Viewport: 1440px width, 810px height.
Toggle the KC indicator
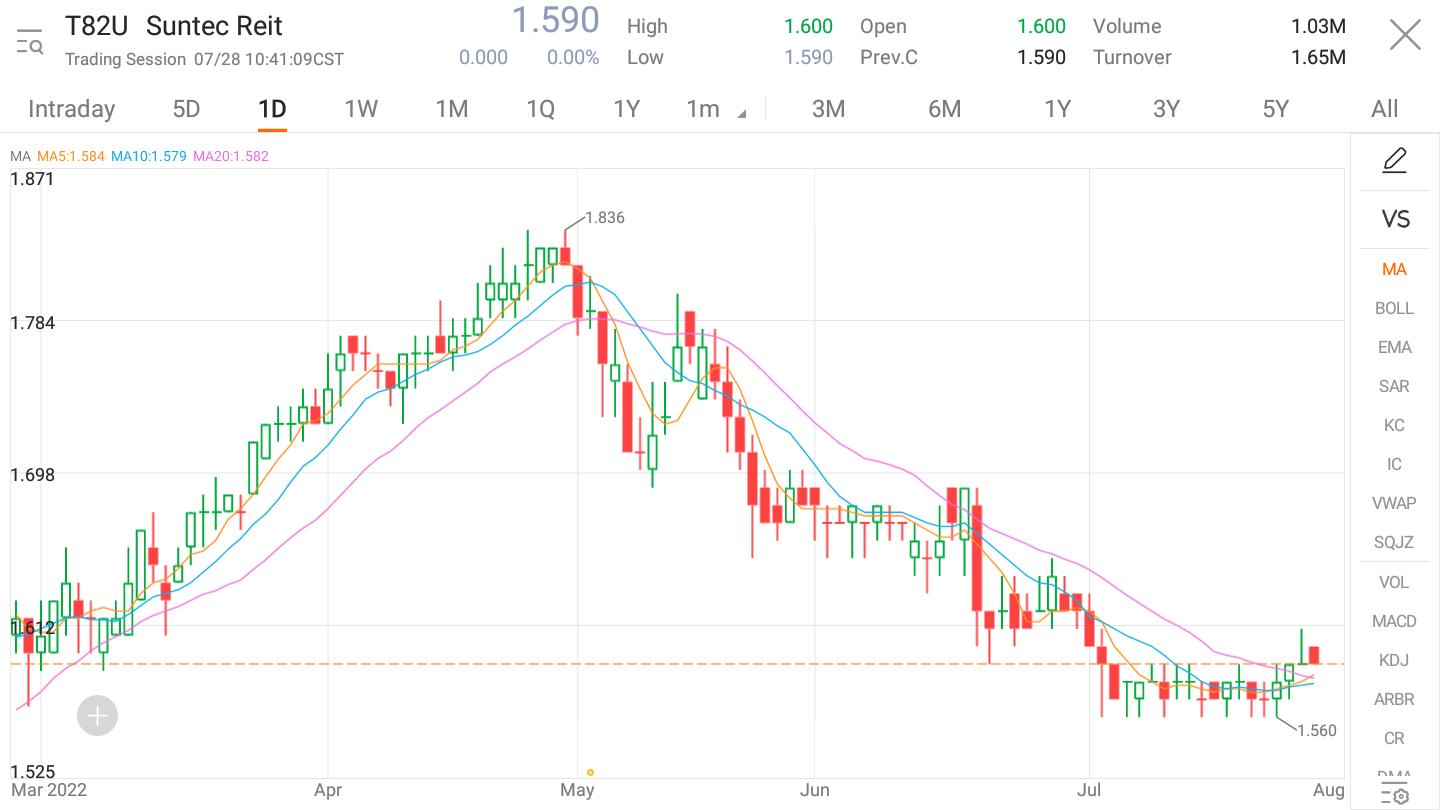click(x=1394, y=425)
